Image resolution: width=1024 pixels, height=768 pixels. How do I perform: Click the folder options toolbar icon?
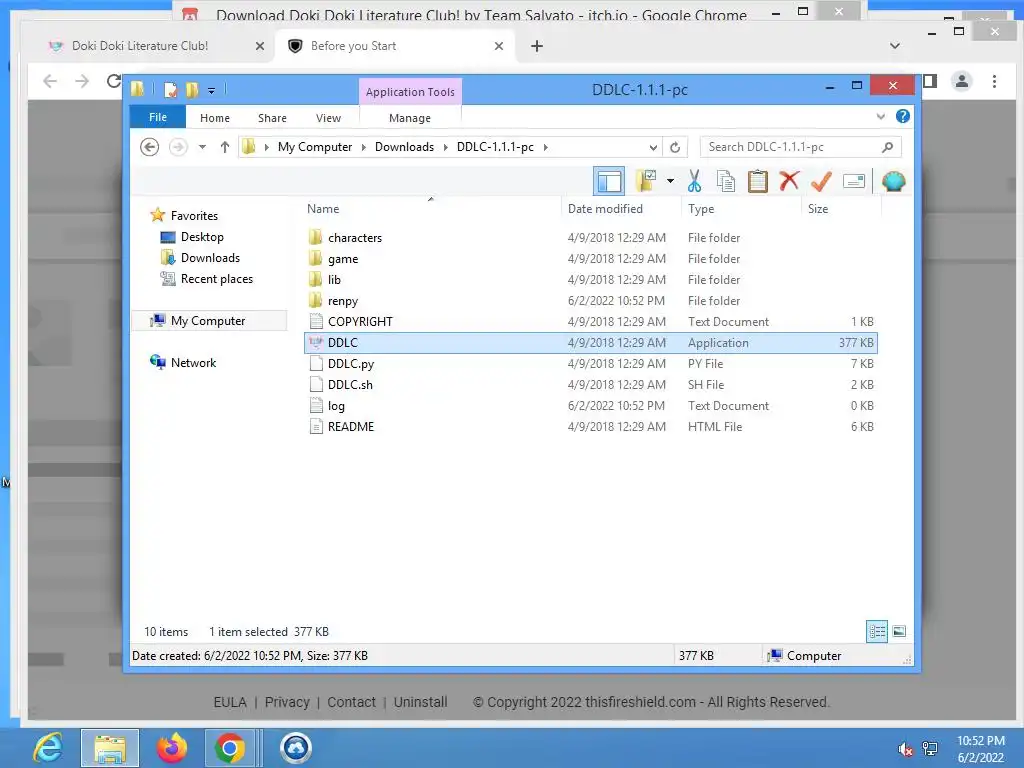point(645,181)
